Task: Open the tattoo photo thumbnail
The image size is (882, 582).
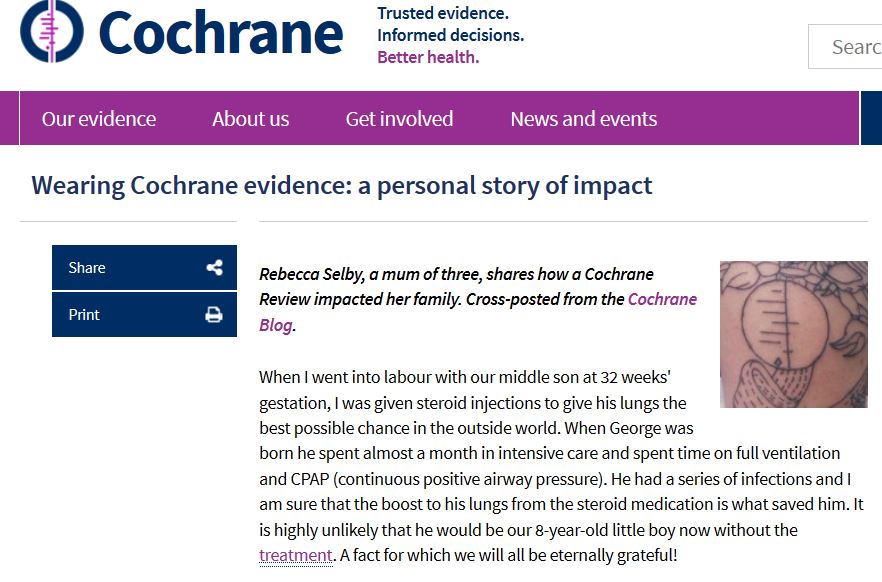Action: click(794, 334)
